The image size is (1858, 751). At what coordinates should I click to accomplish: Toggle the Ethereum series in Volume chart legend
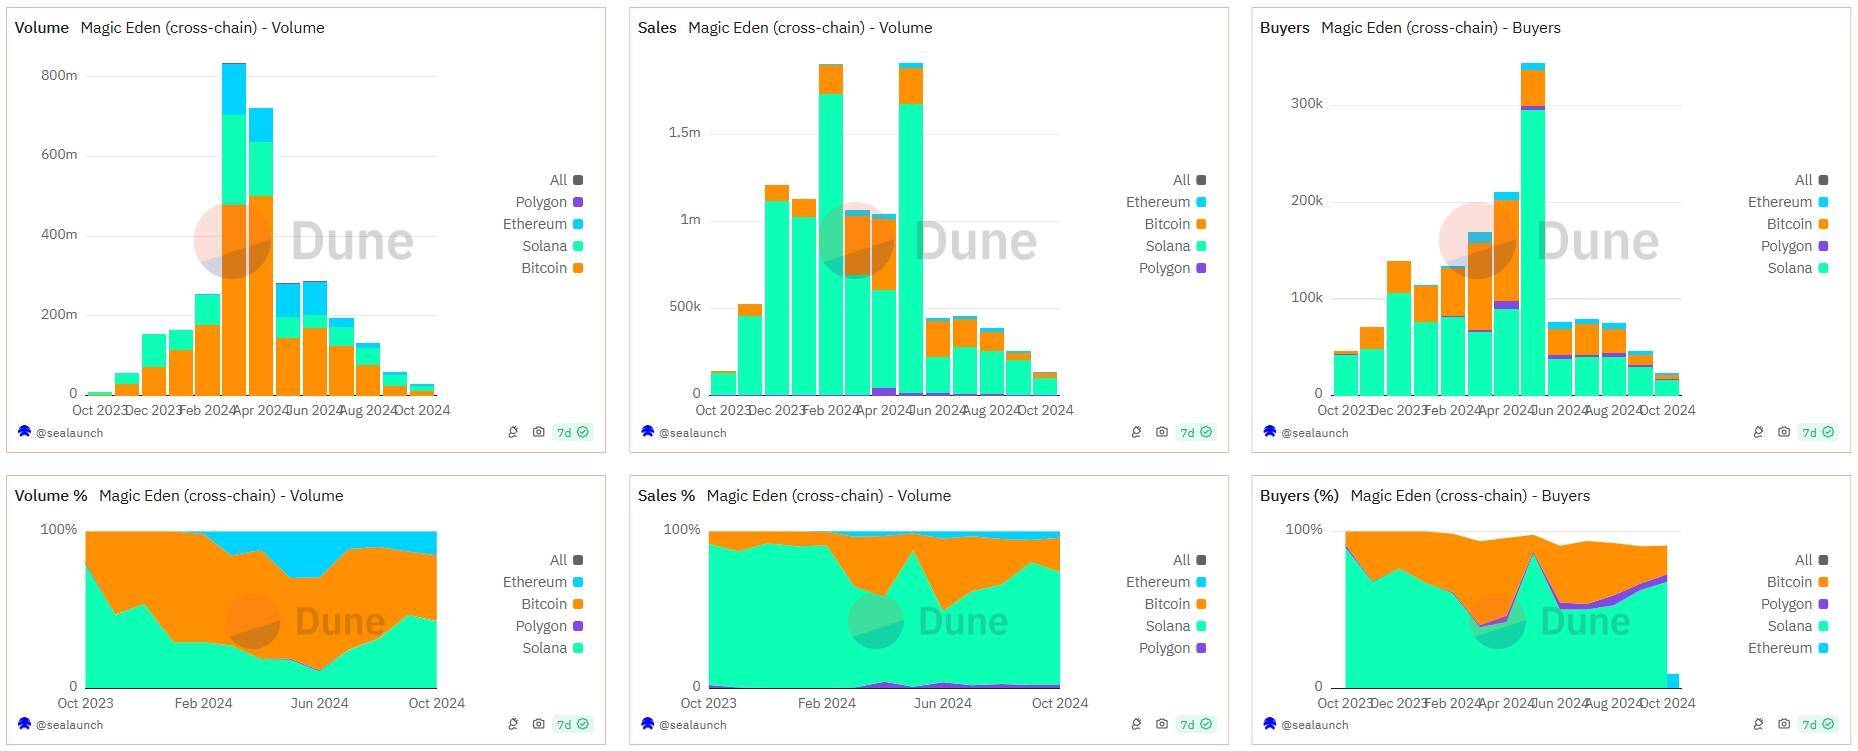(x=543, y=224)
